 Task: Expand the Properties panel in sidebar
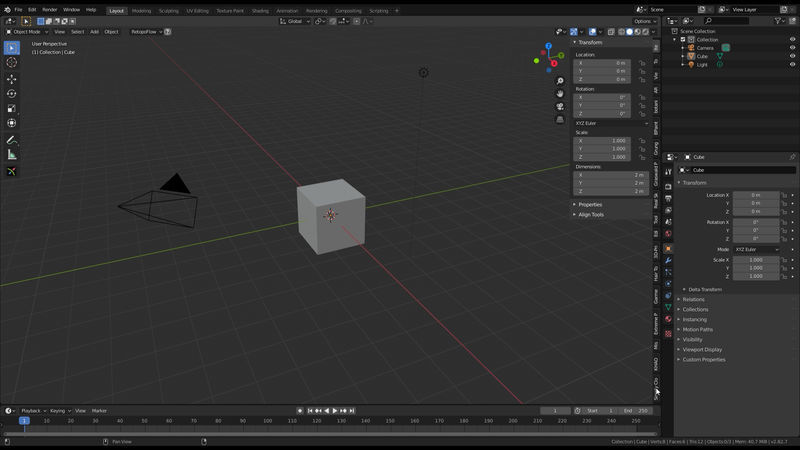pyautogui.click(x=590, y=205)
